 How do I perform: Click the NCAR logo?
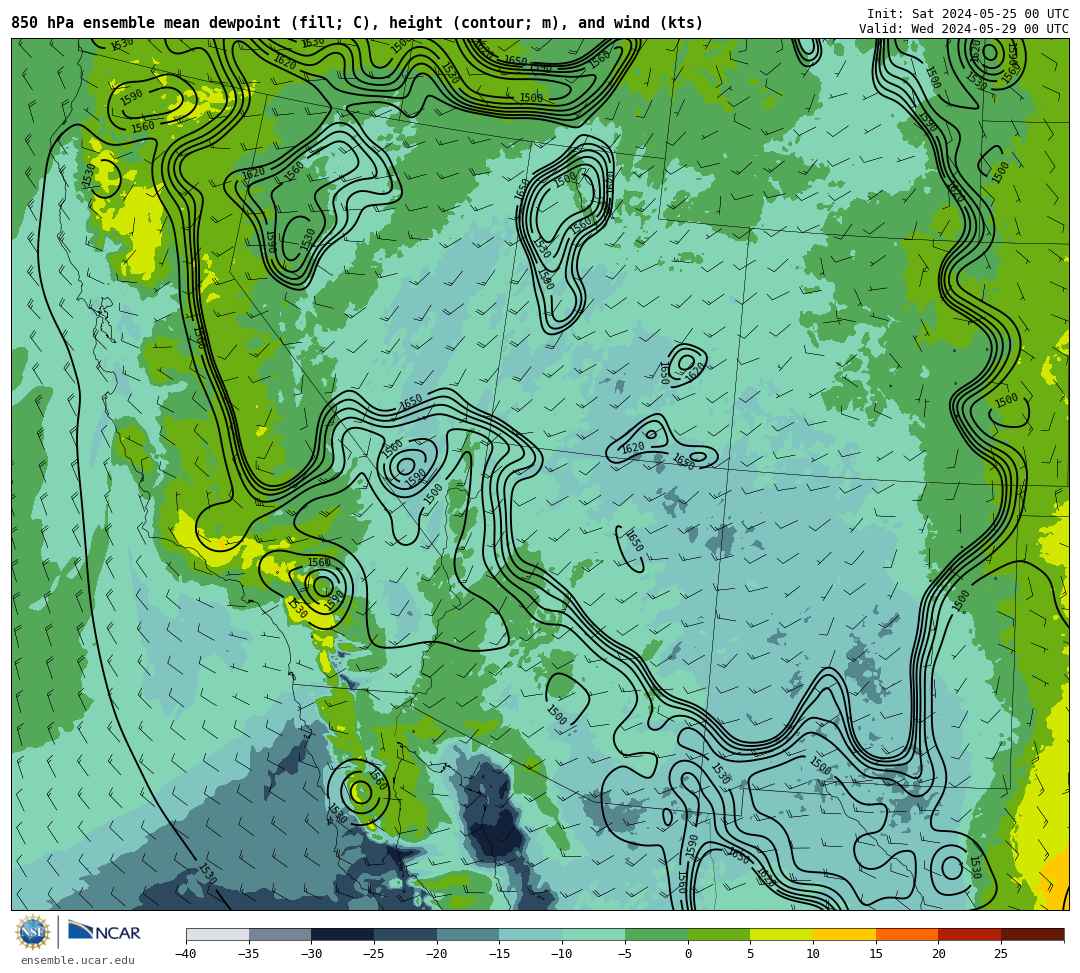(x=104, y=932)
